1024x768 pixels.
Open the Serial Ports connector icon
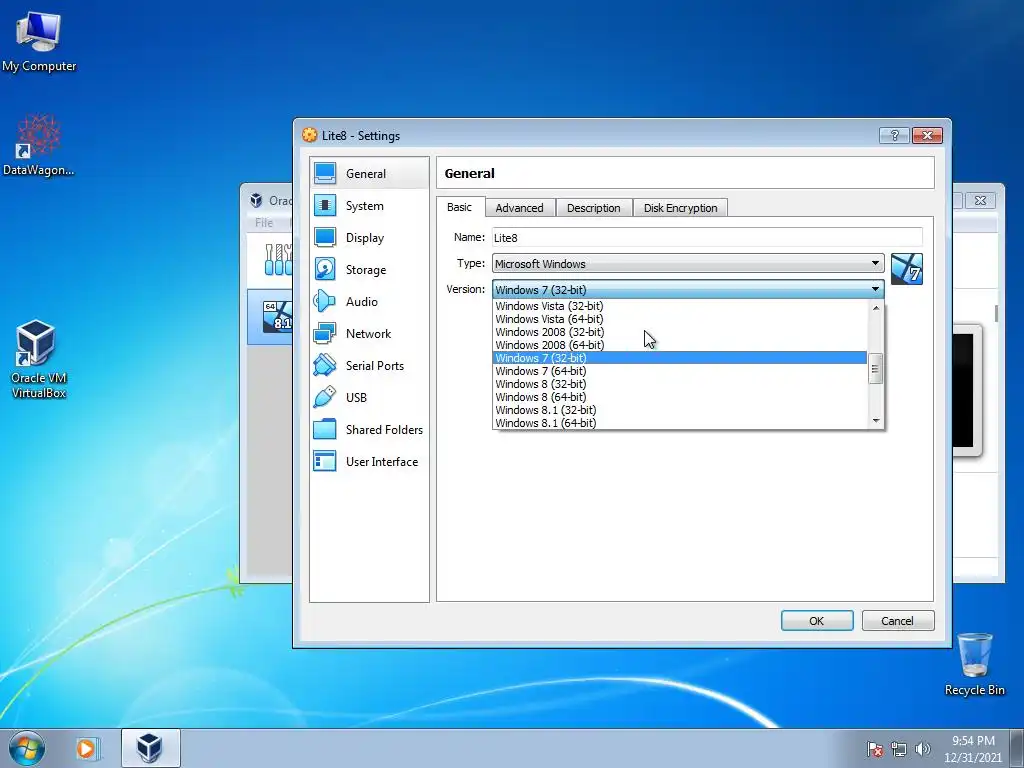click(325, 365)
